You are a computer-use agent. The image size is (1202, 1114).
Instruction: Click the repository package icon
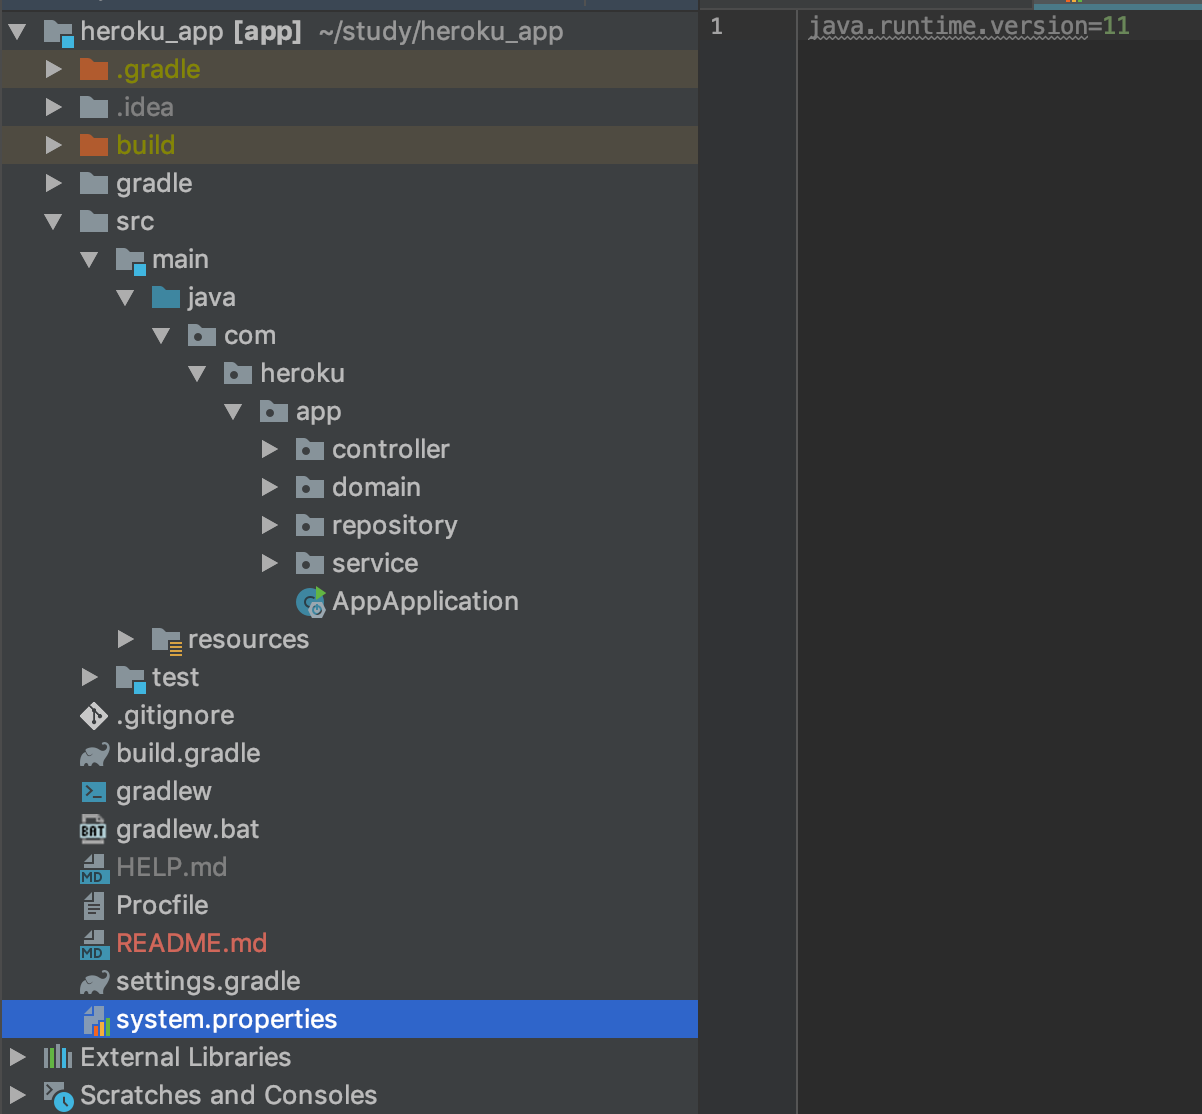[310, 526]
